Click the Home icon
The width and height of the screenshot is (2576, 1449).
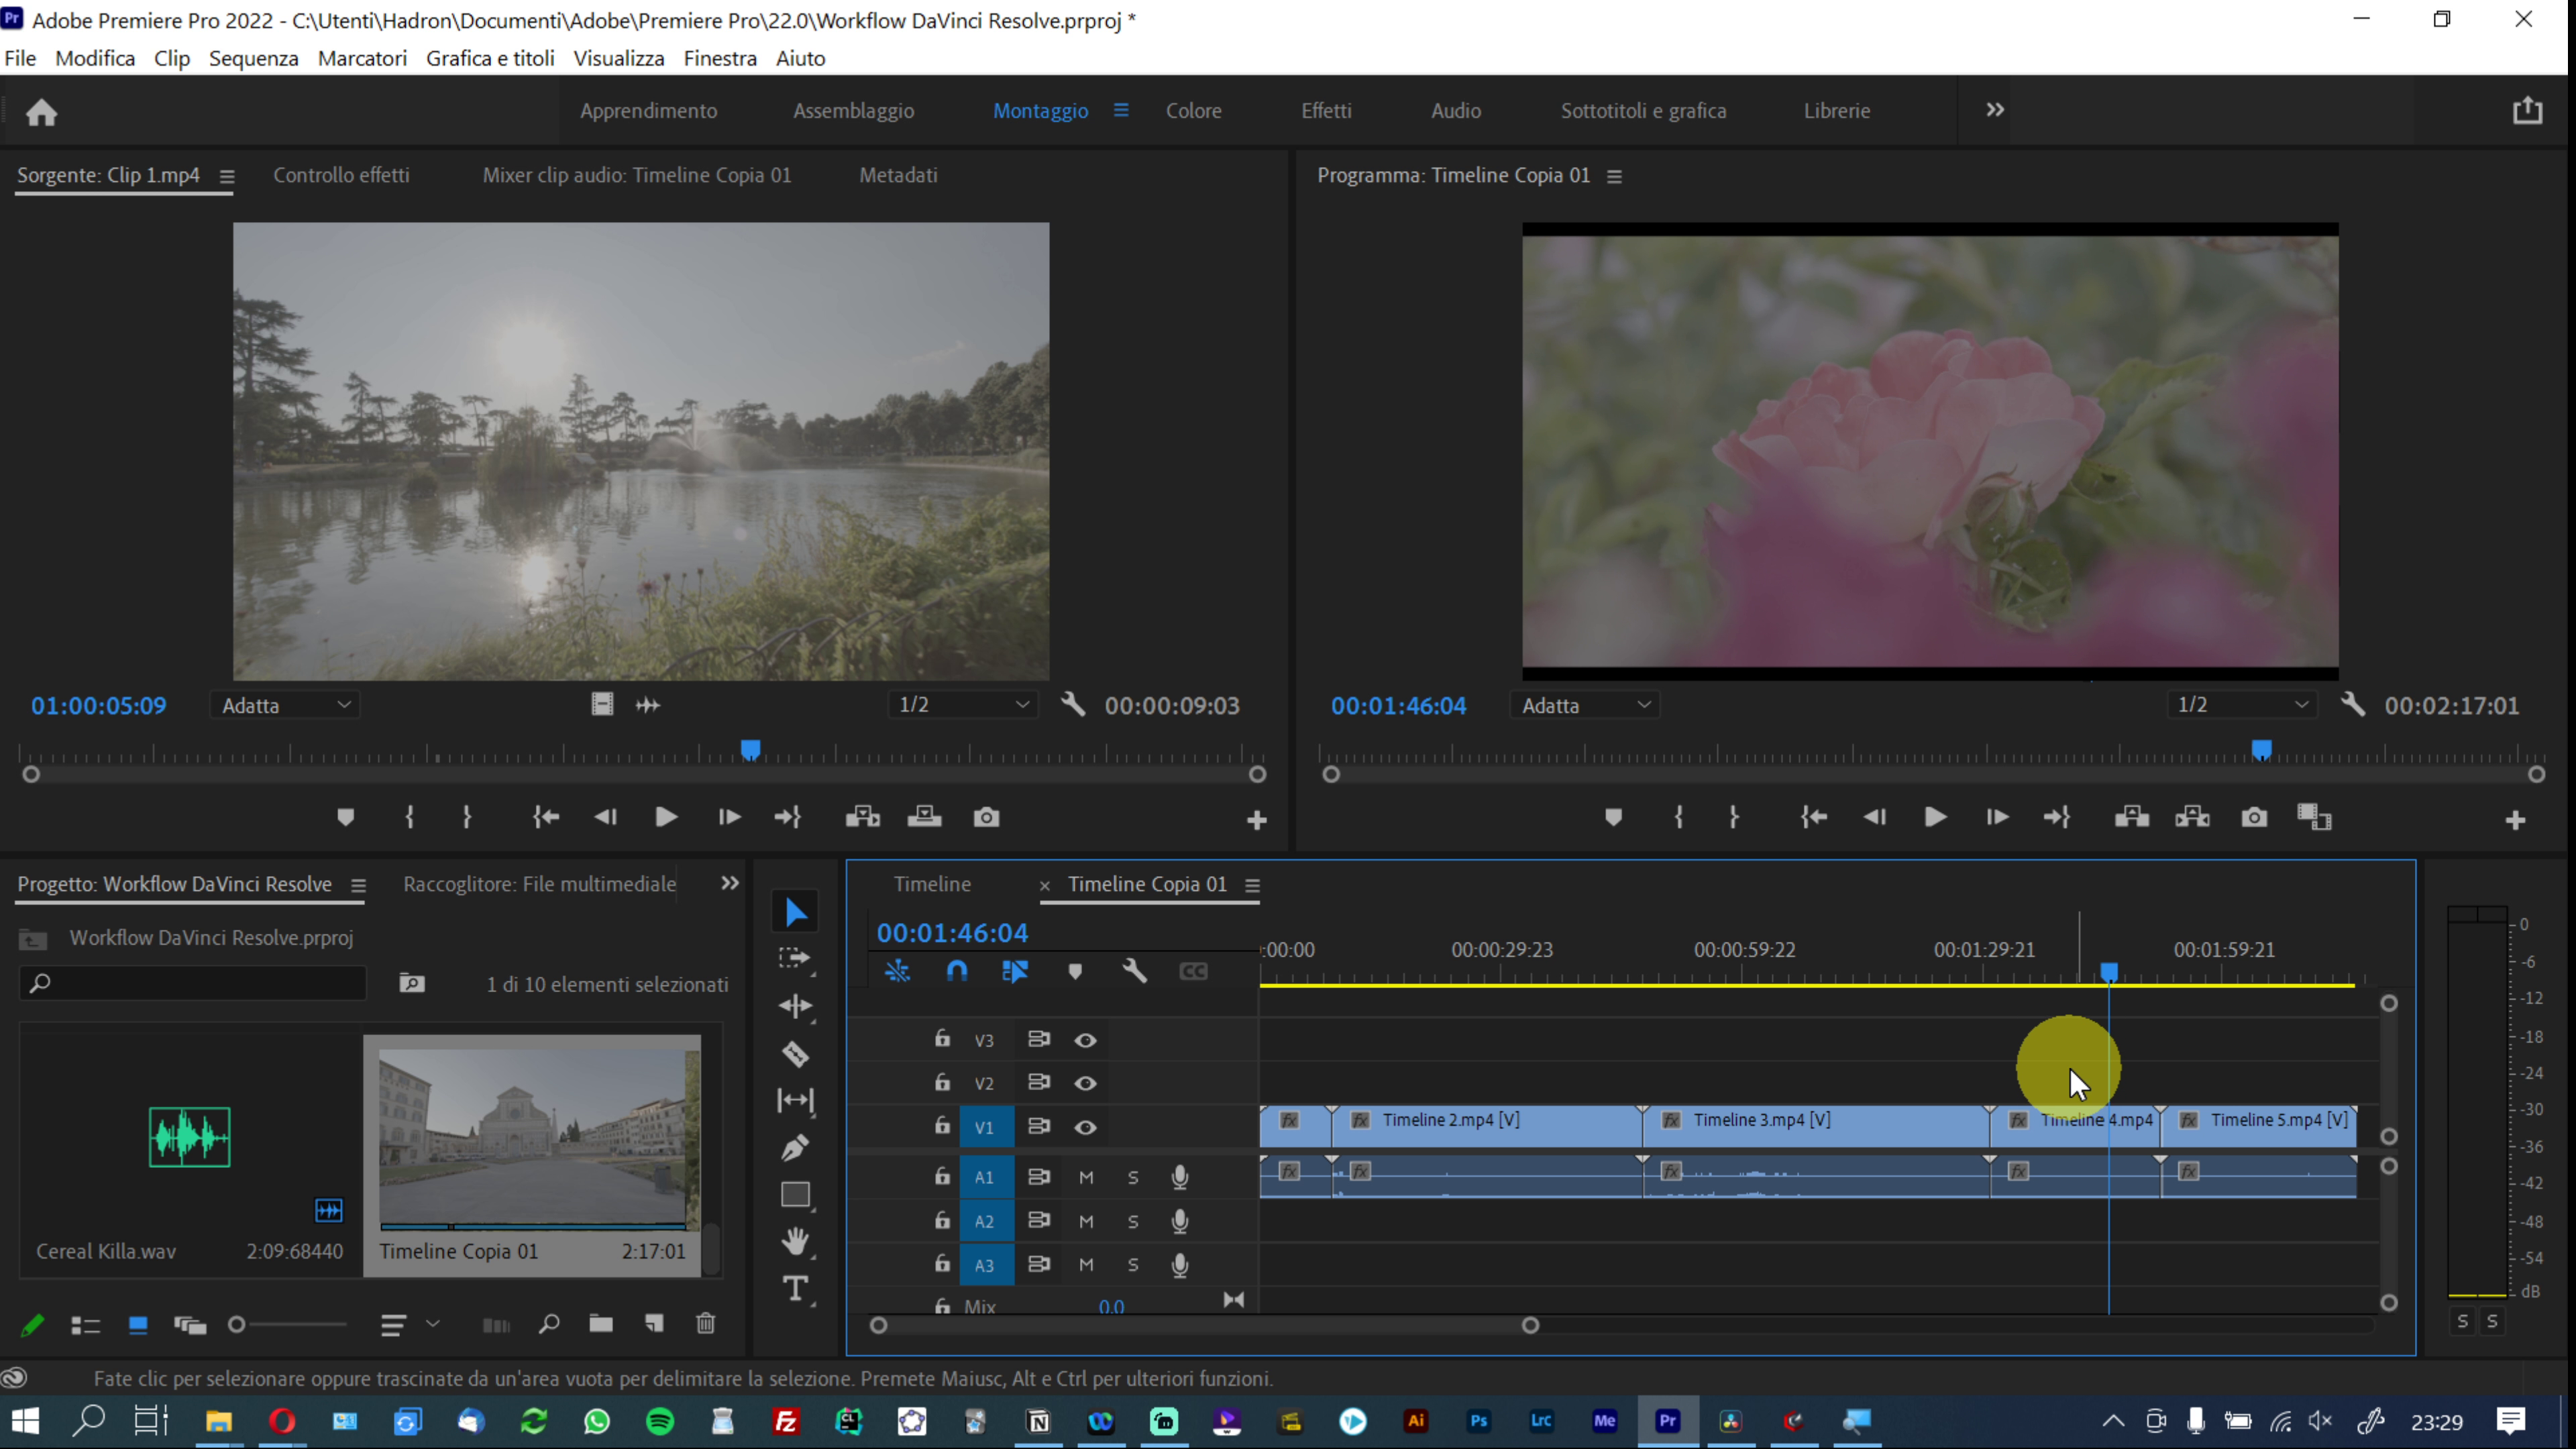coord(42,112)
